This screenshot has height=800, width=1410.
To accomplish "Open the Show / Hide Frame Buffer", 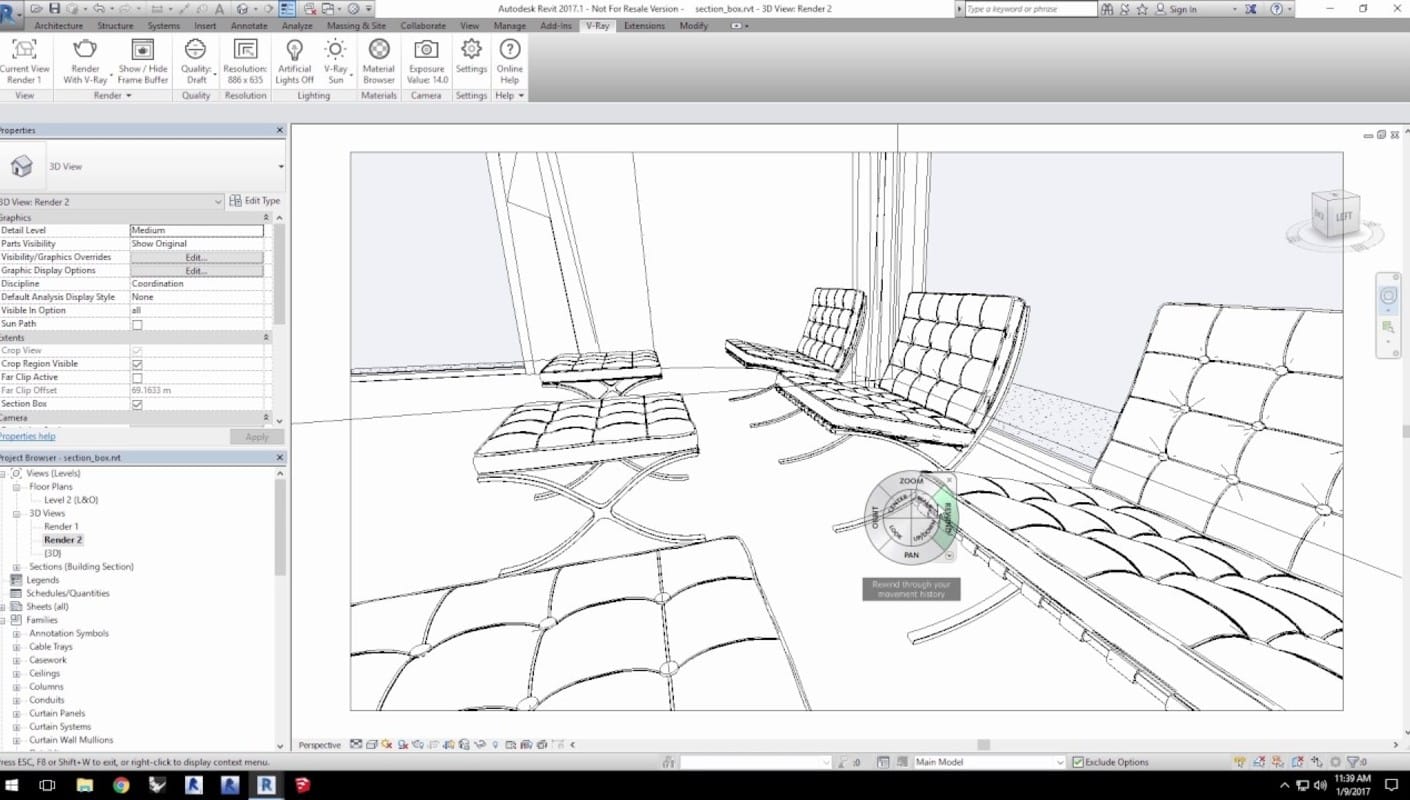I will tap(143, 50).
